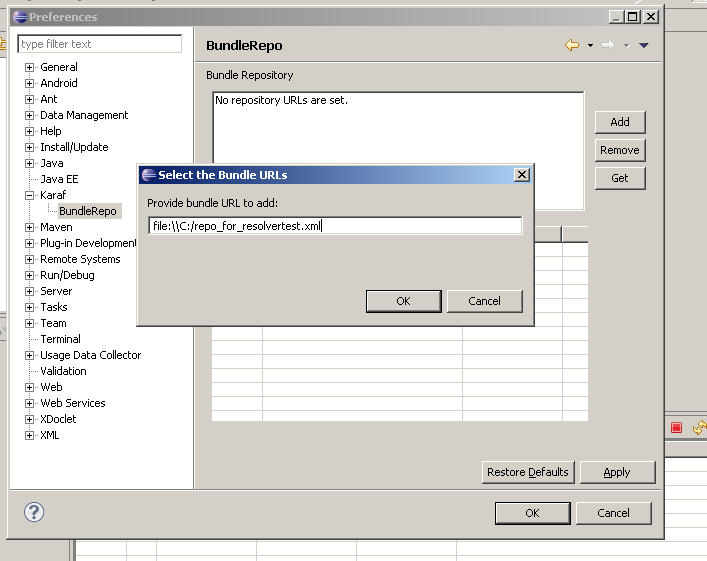The height and width of the screenshot is (561, 707).
Task: Expand the Tasks tree node
Action: [x=29, y=308]
